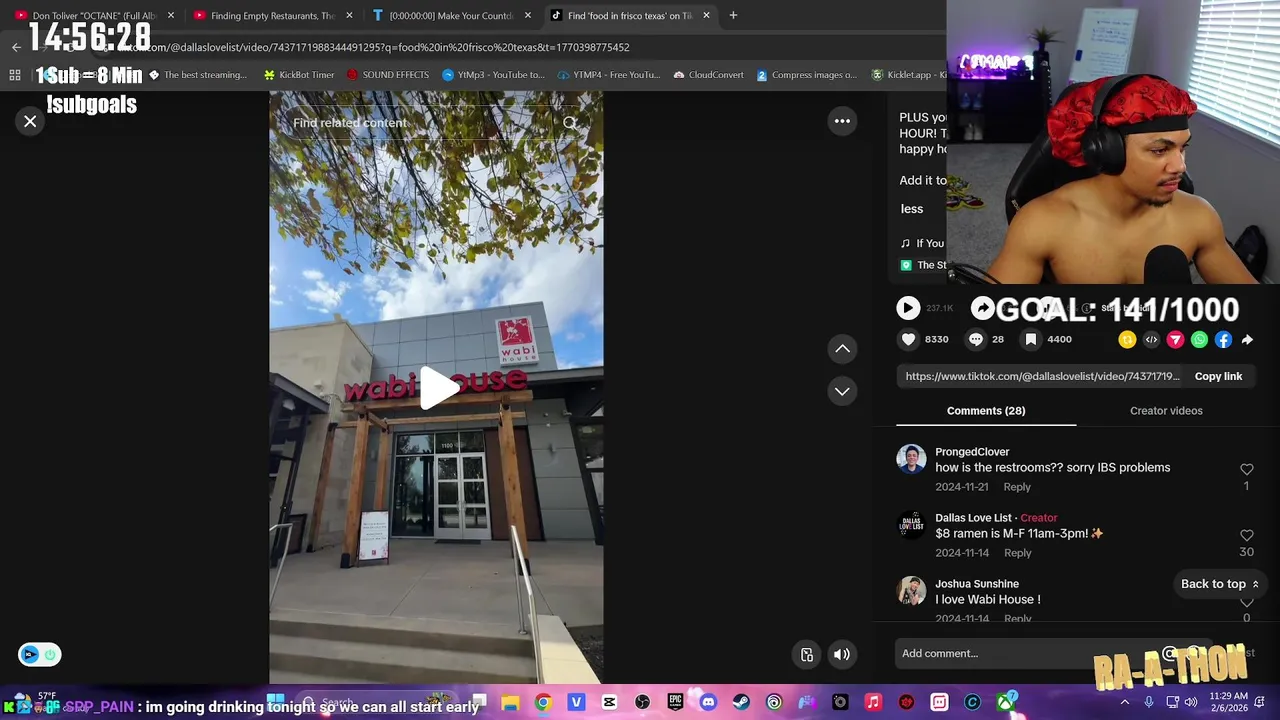Open the YtMp3 - YouTube bookmark

pos(493,75)
